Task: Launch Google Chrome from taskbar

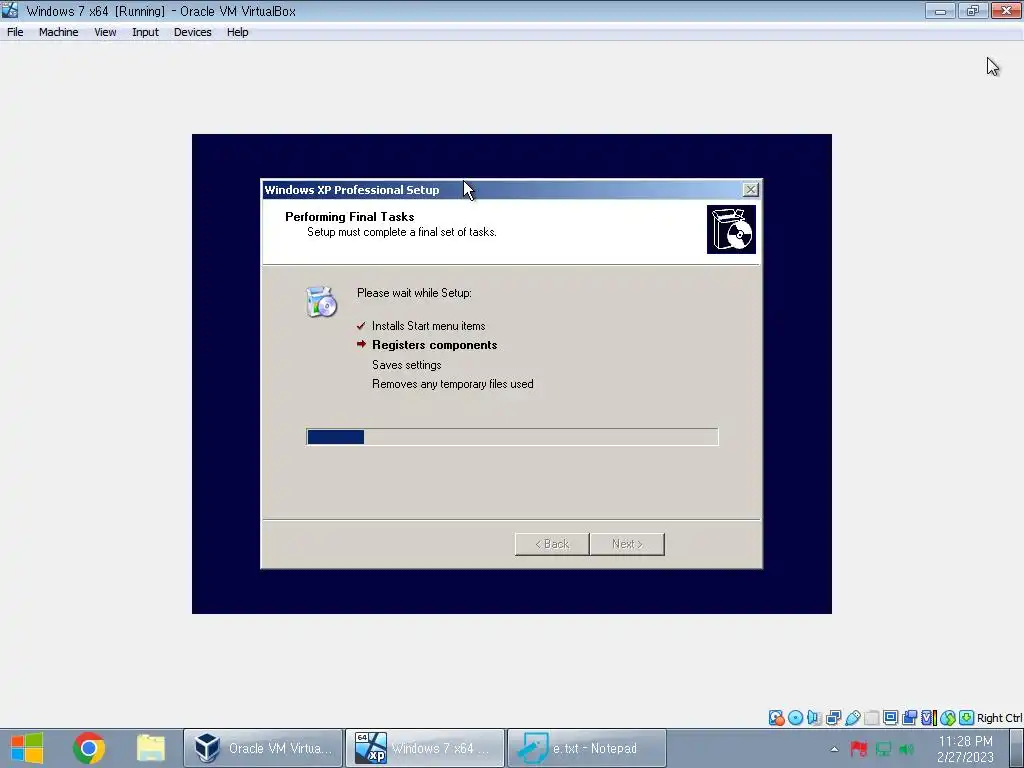Action: [89, 748]
